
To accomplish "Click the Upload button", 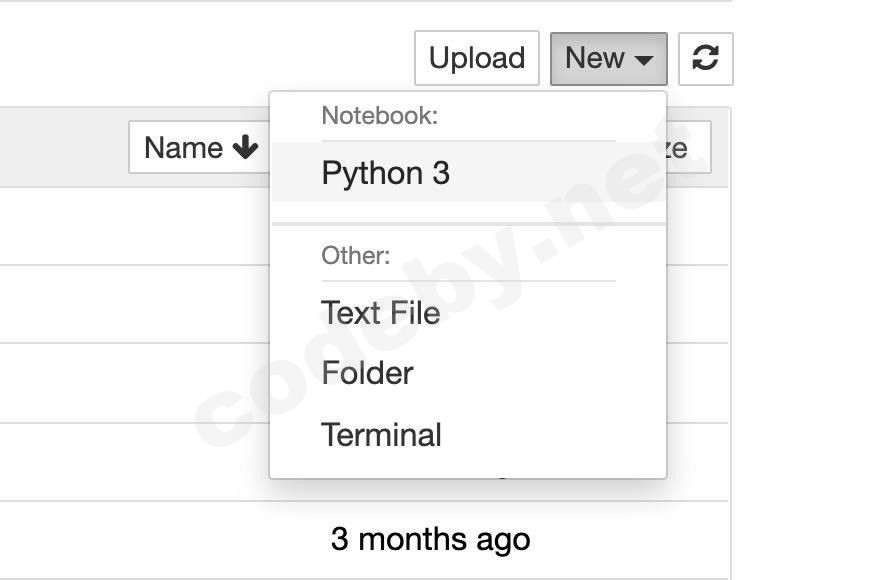I will [477, 58].
